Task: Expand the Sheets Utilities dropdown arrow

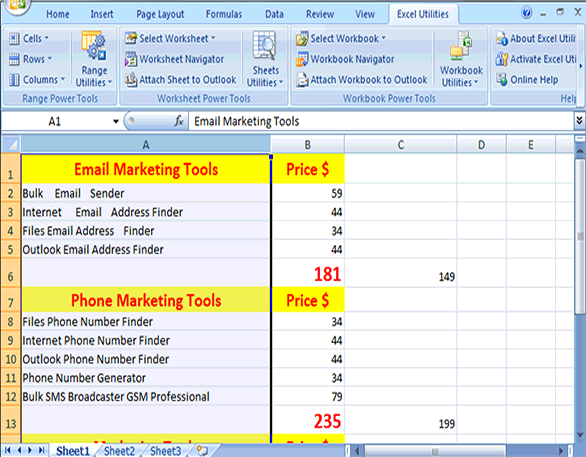Action: (x=281, y=82)
